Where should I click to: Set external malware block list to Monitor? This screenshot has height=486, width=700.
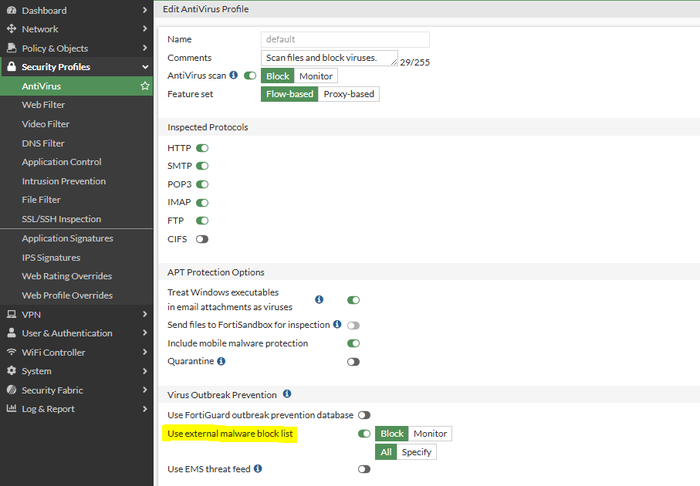point(430,434)
